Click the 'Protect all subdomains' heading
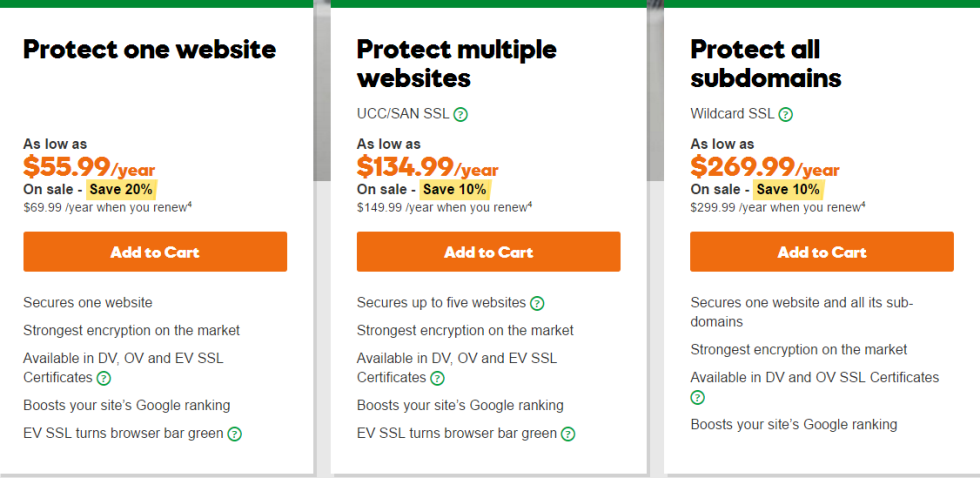Screen dimensions: 980x478 point(766,64)
